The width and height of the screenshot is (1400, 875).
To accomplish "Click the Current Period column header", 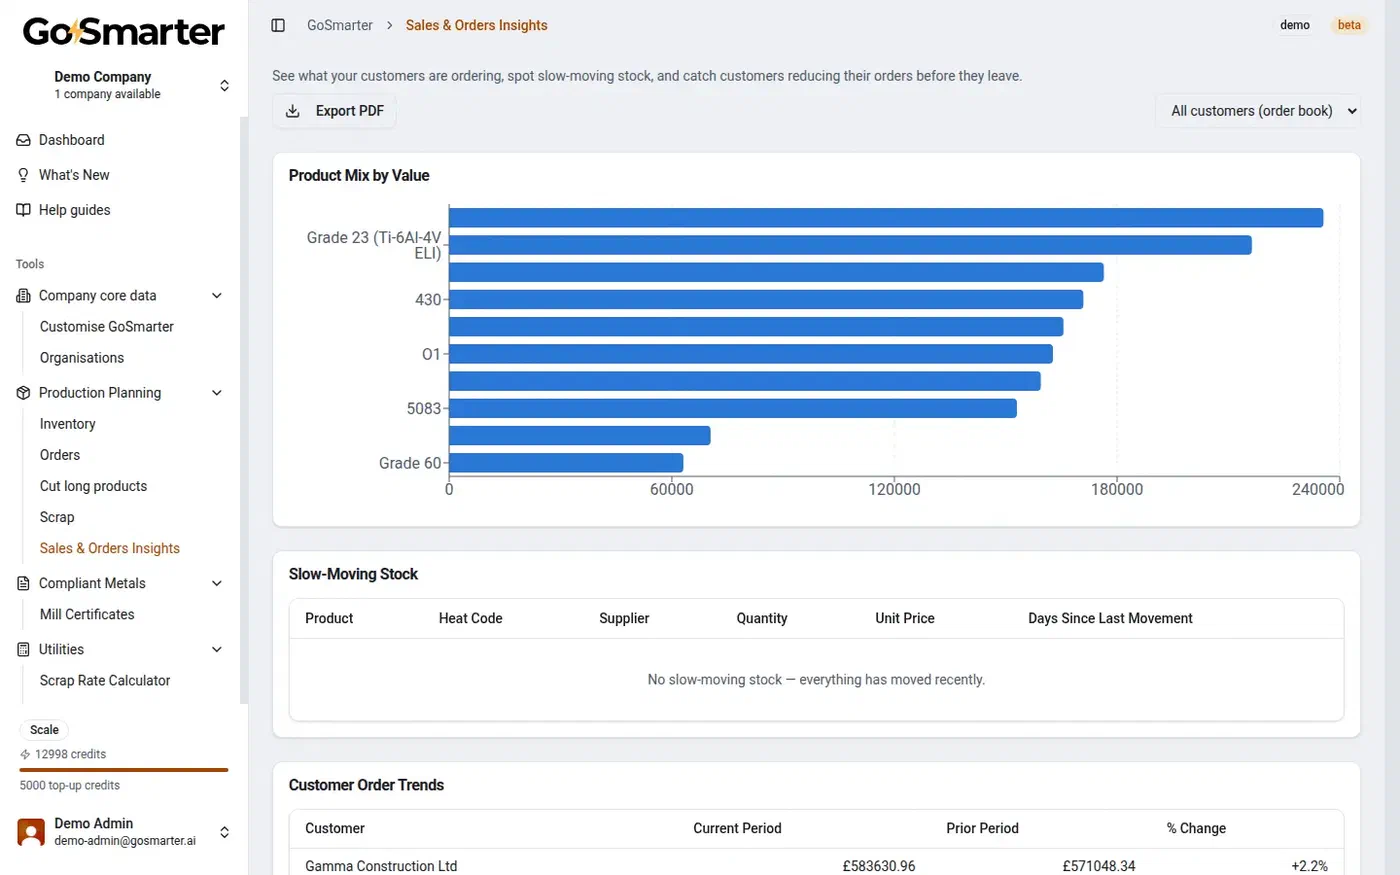I will click(737, 828).
